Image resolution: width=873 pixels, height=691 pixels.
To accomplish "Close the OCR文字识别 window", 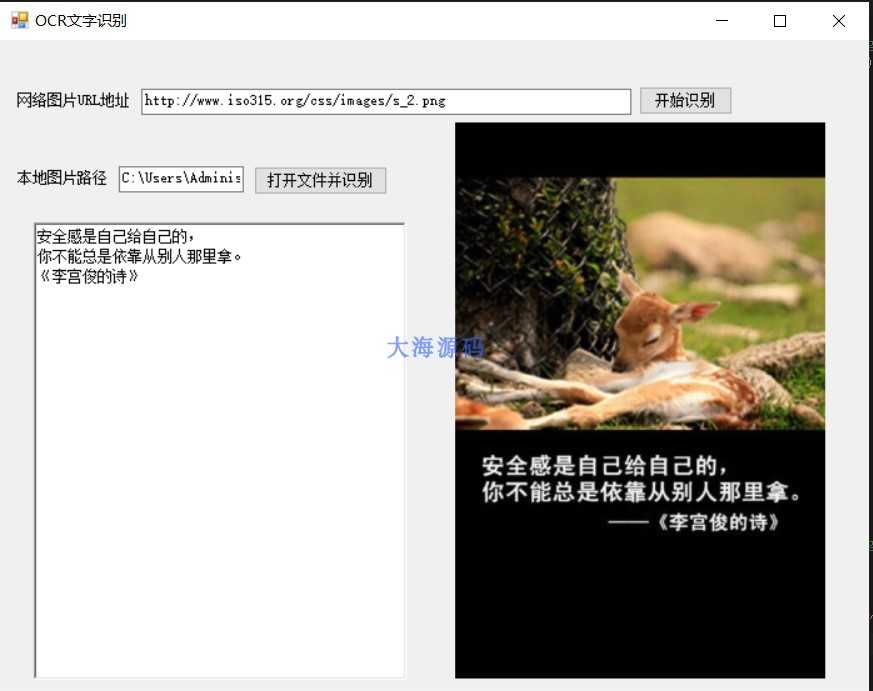I will pyautogui.click(x=838, y=21).
